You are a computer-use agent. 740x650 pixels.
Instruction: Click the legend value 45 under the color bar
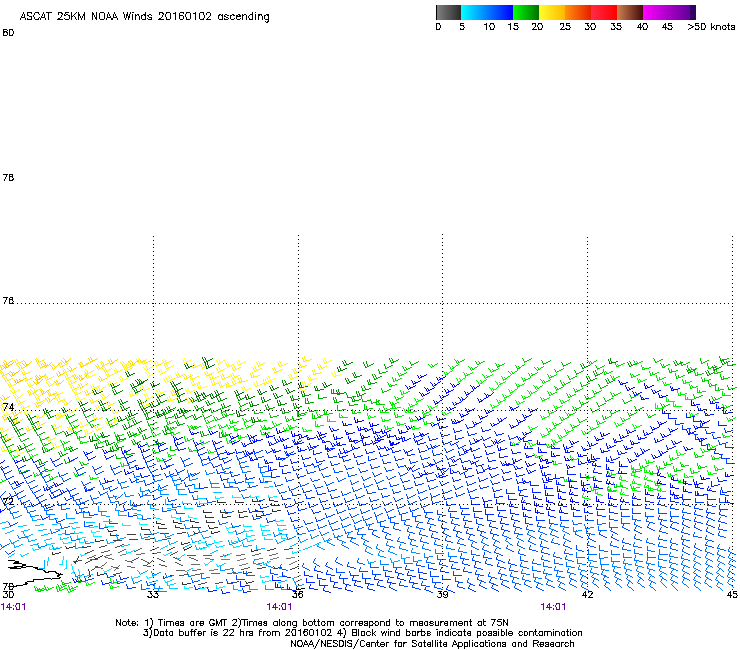[667, 27]
